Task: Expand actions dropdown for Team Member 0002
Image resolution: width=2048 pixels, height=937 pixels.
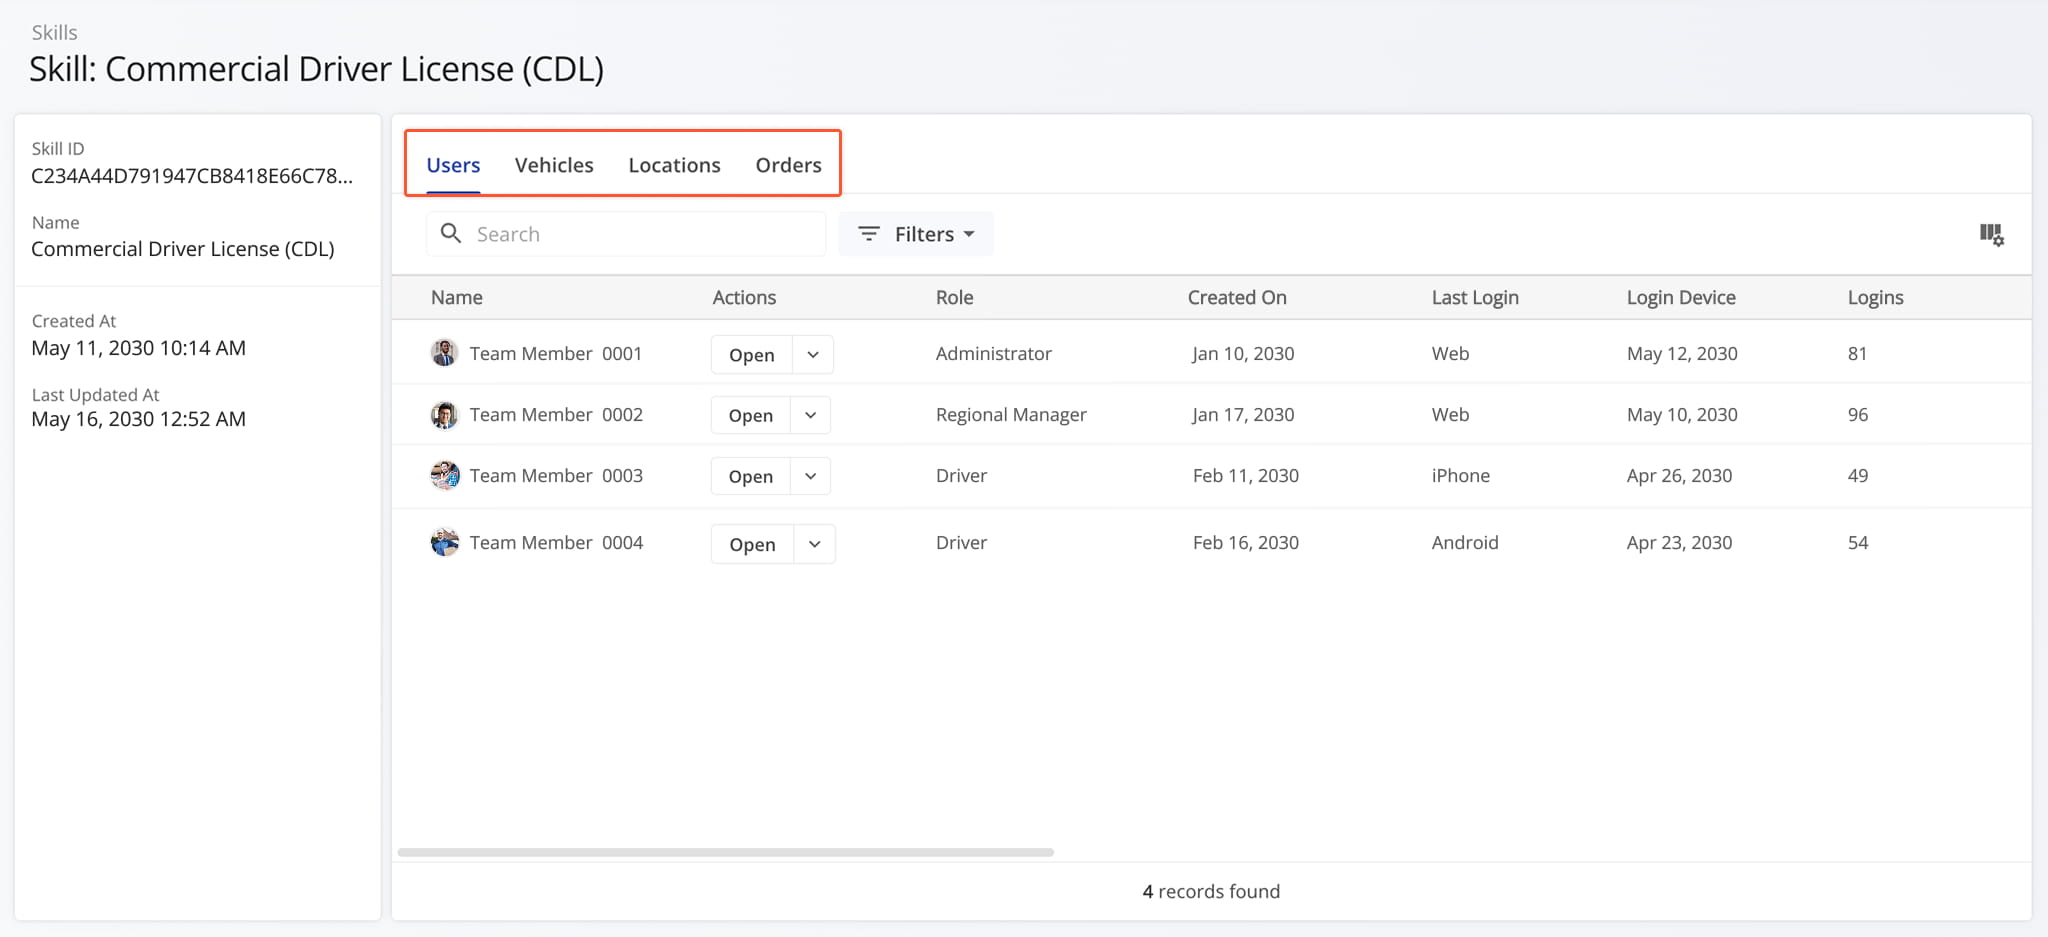Action: (811, 415)
